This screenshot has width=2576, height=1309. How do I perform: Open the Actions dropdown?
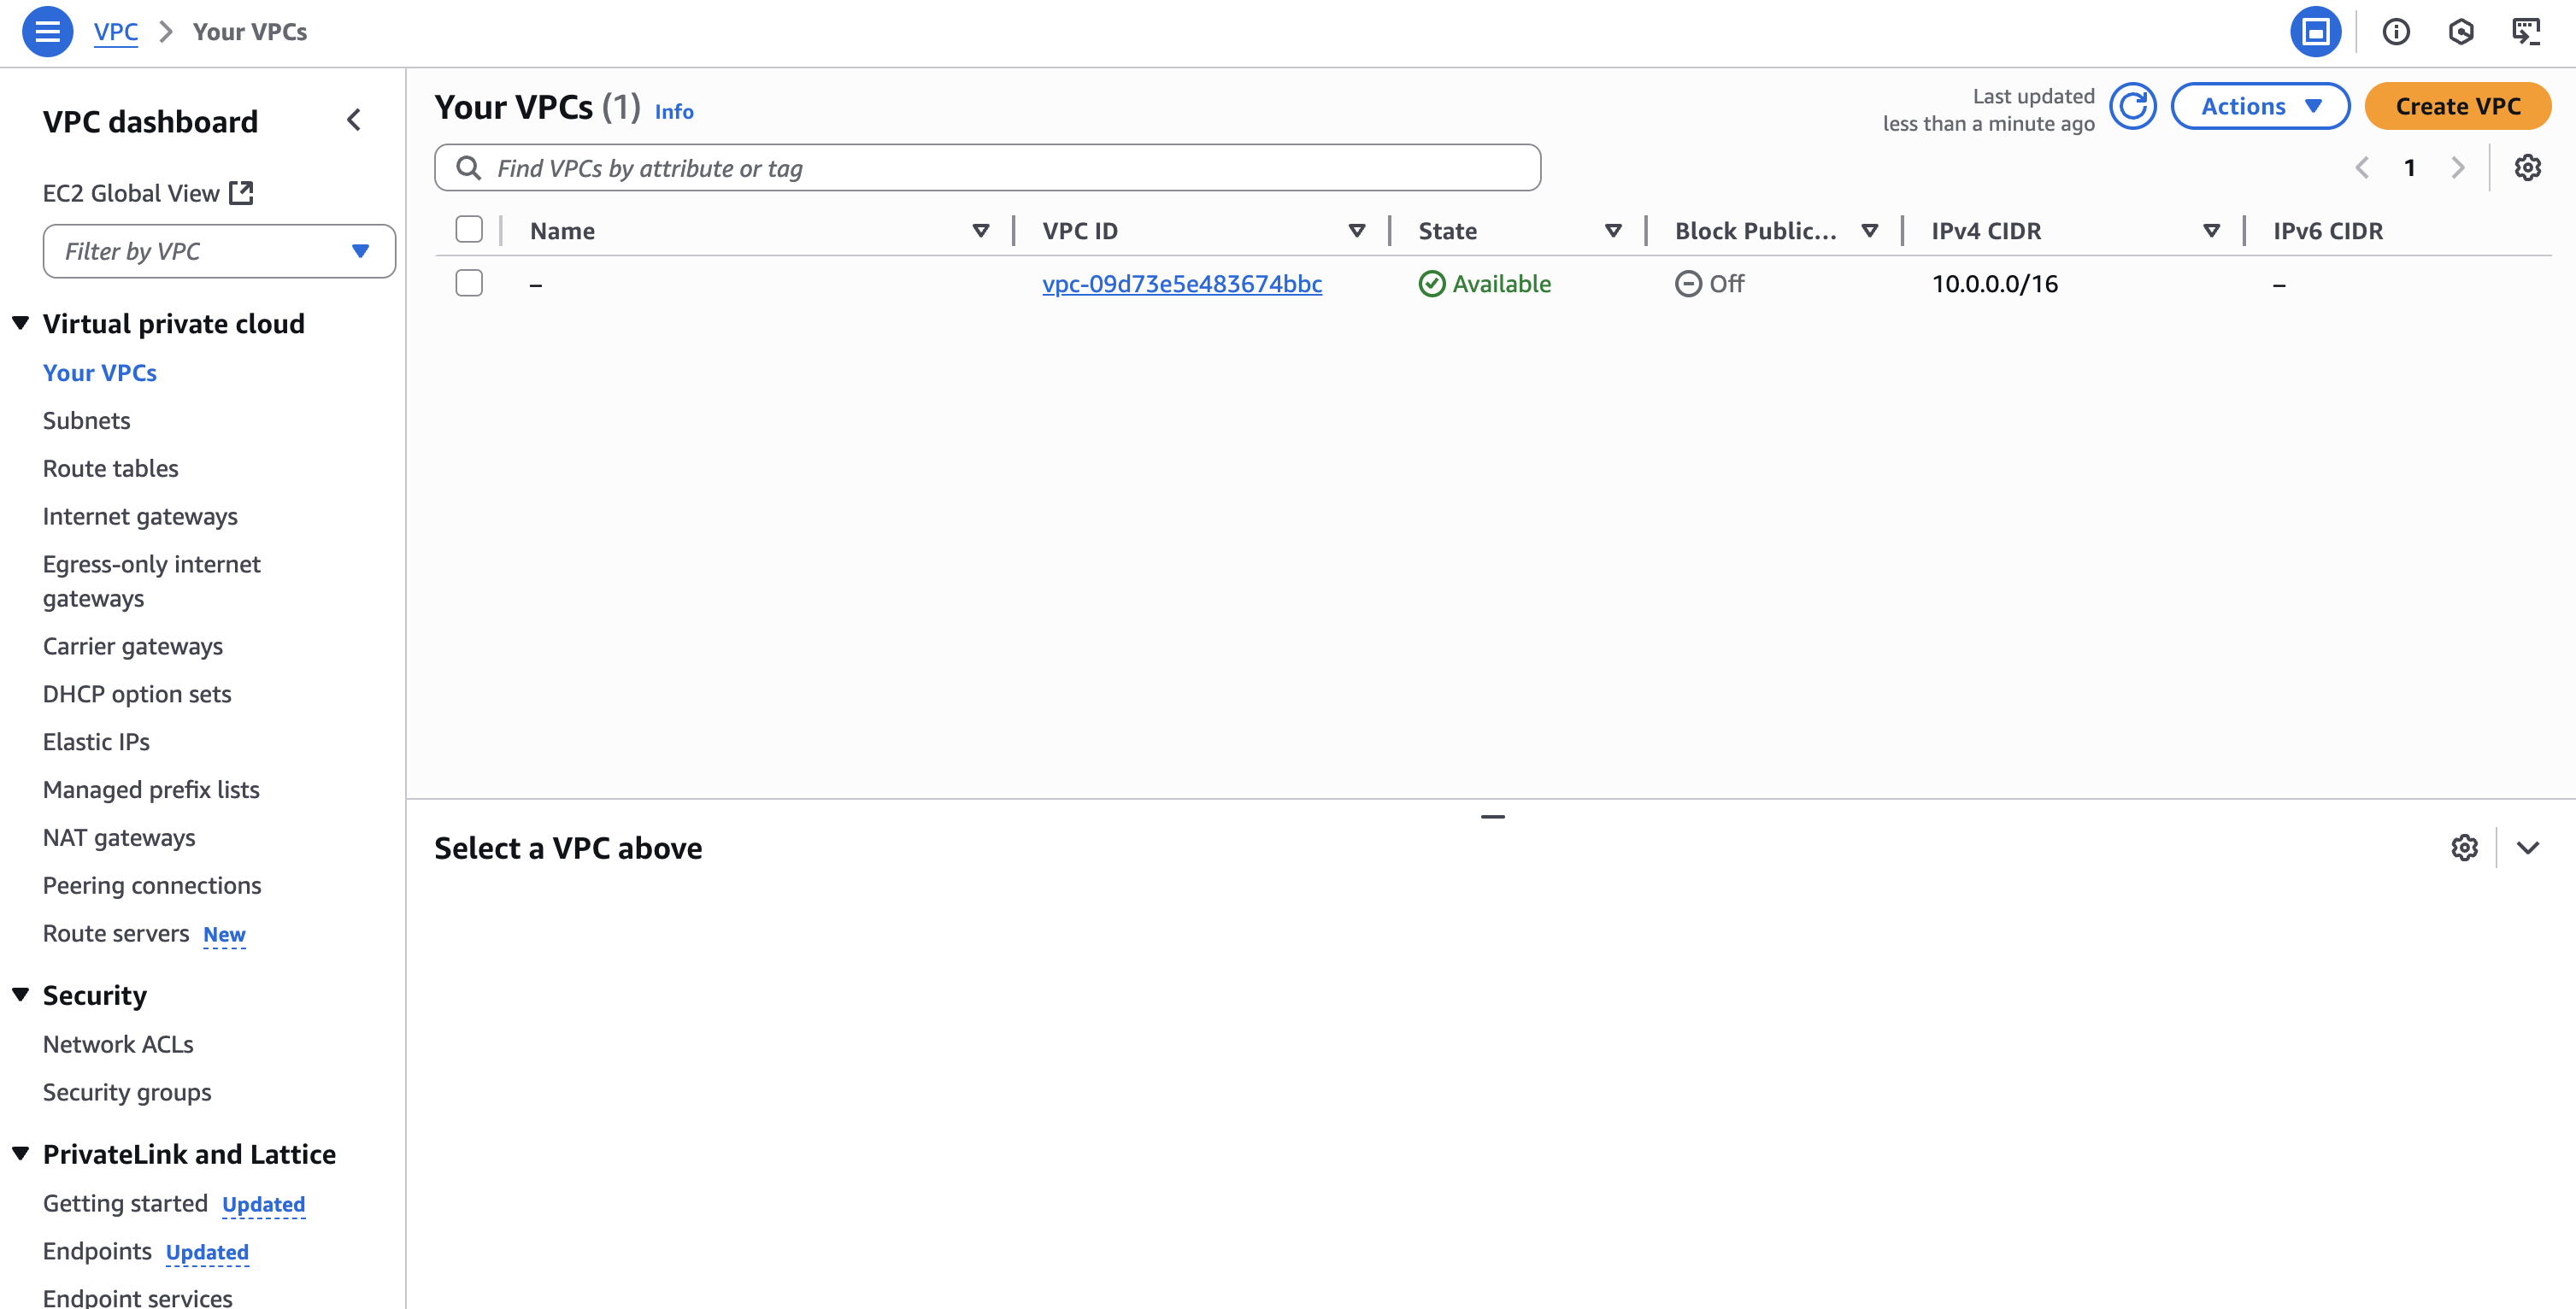[x=2259, y=107]
